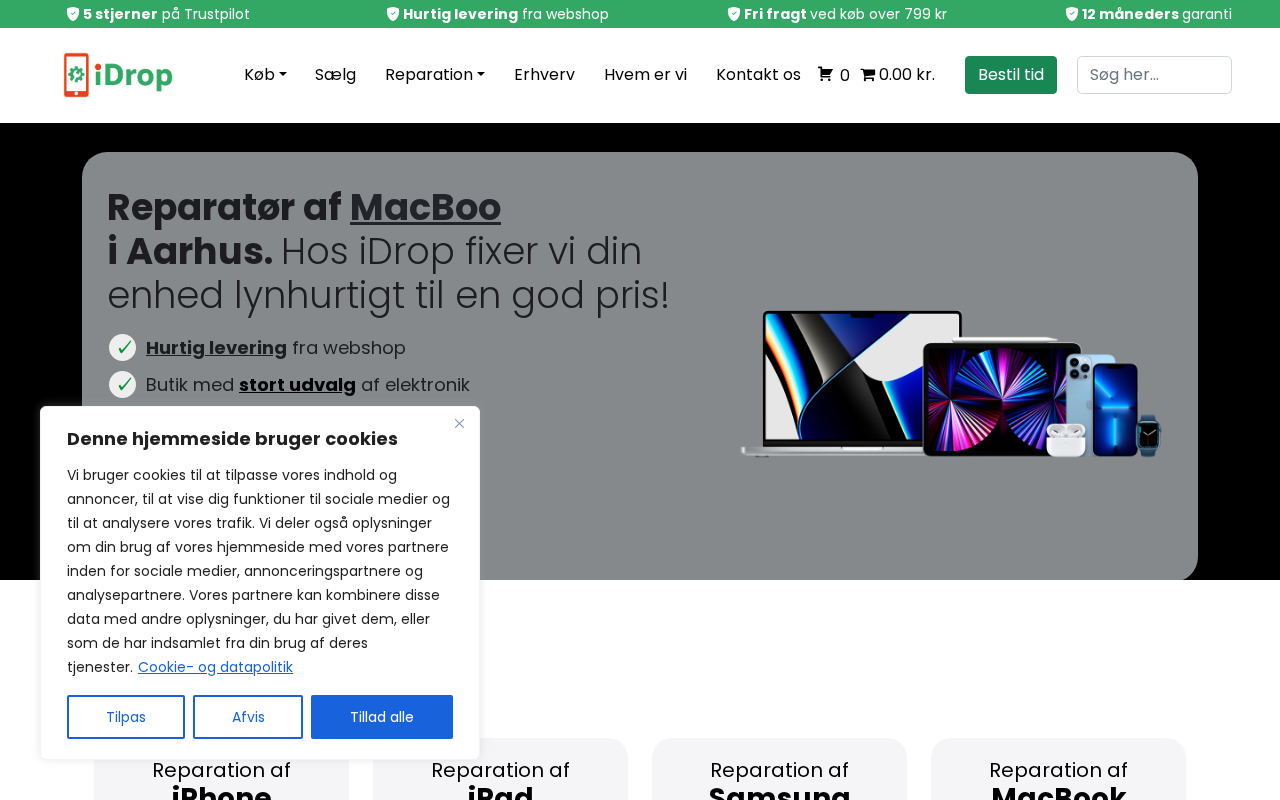Expand the Køb dropdown menu
This screenshot has height=800, width=1280.
(265, 75)
